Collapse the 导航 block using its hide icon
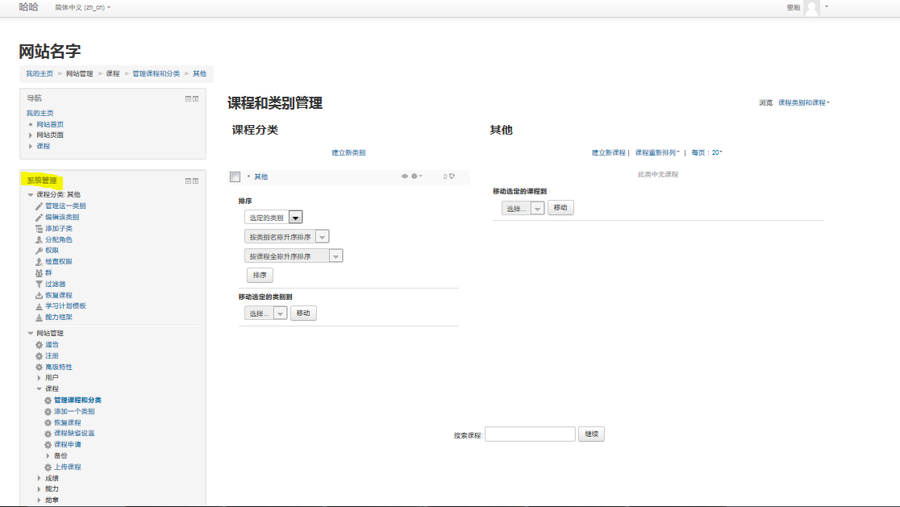This screenshot has height=507, width=900. pyautogui.click(x=188, y=99)
